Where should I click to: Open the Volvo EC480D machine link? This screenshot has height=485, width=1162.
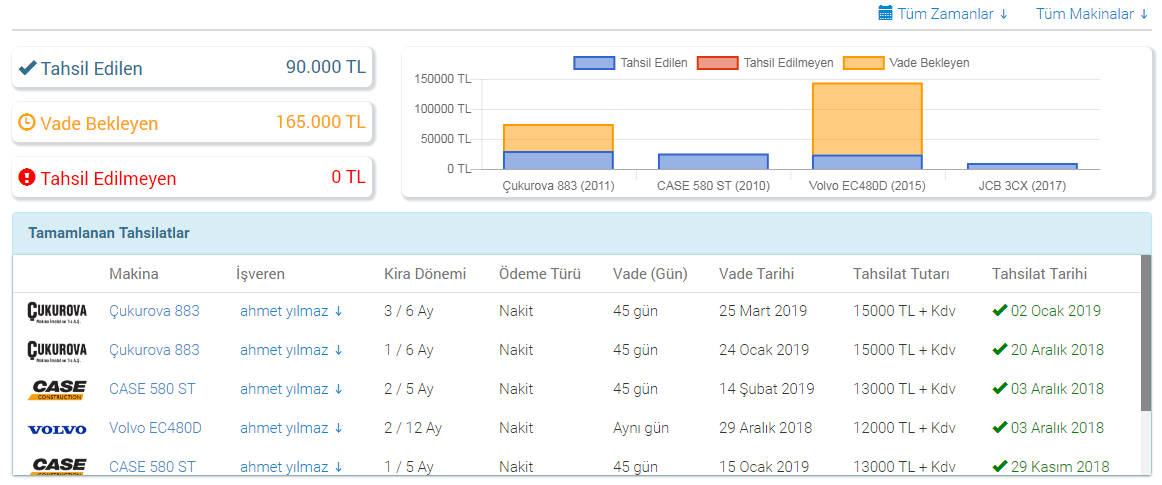point(156,428)
